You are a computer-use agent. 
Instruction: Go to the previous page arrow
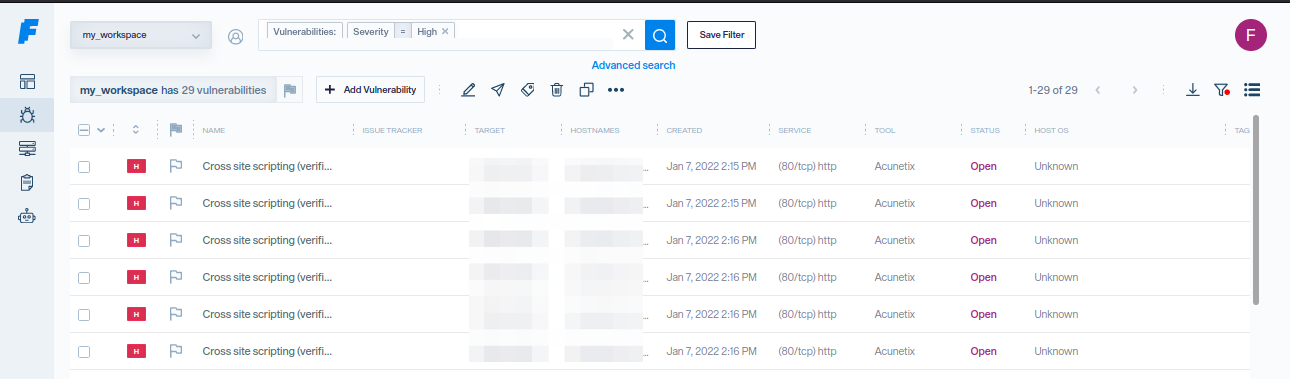[x=1098, y=90]
